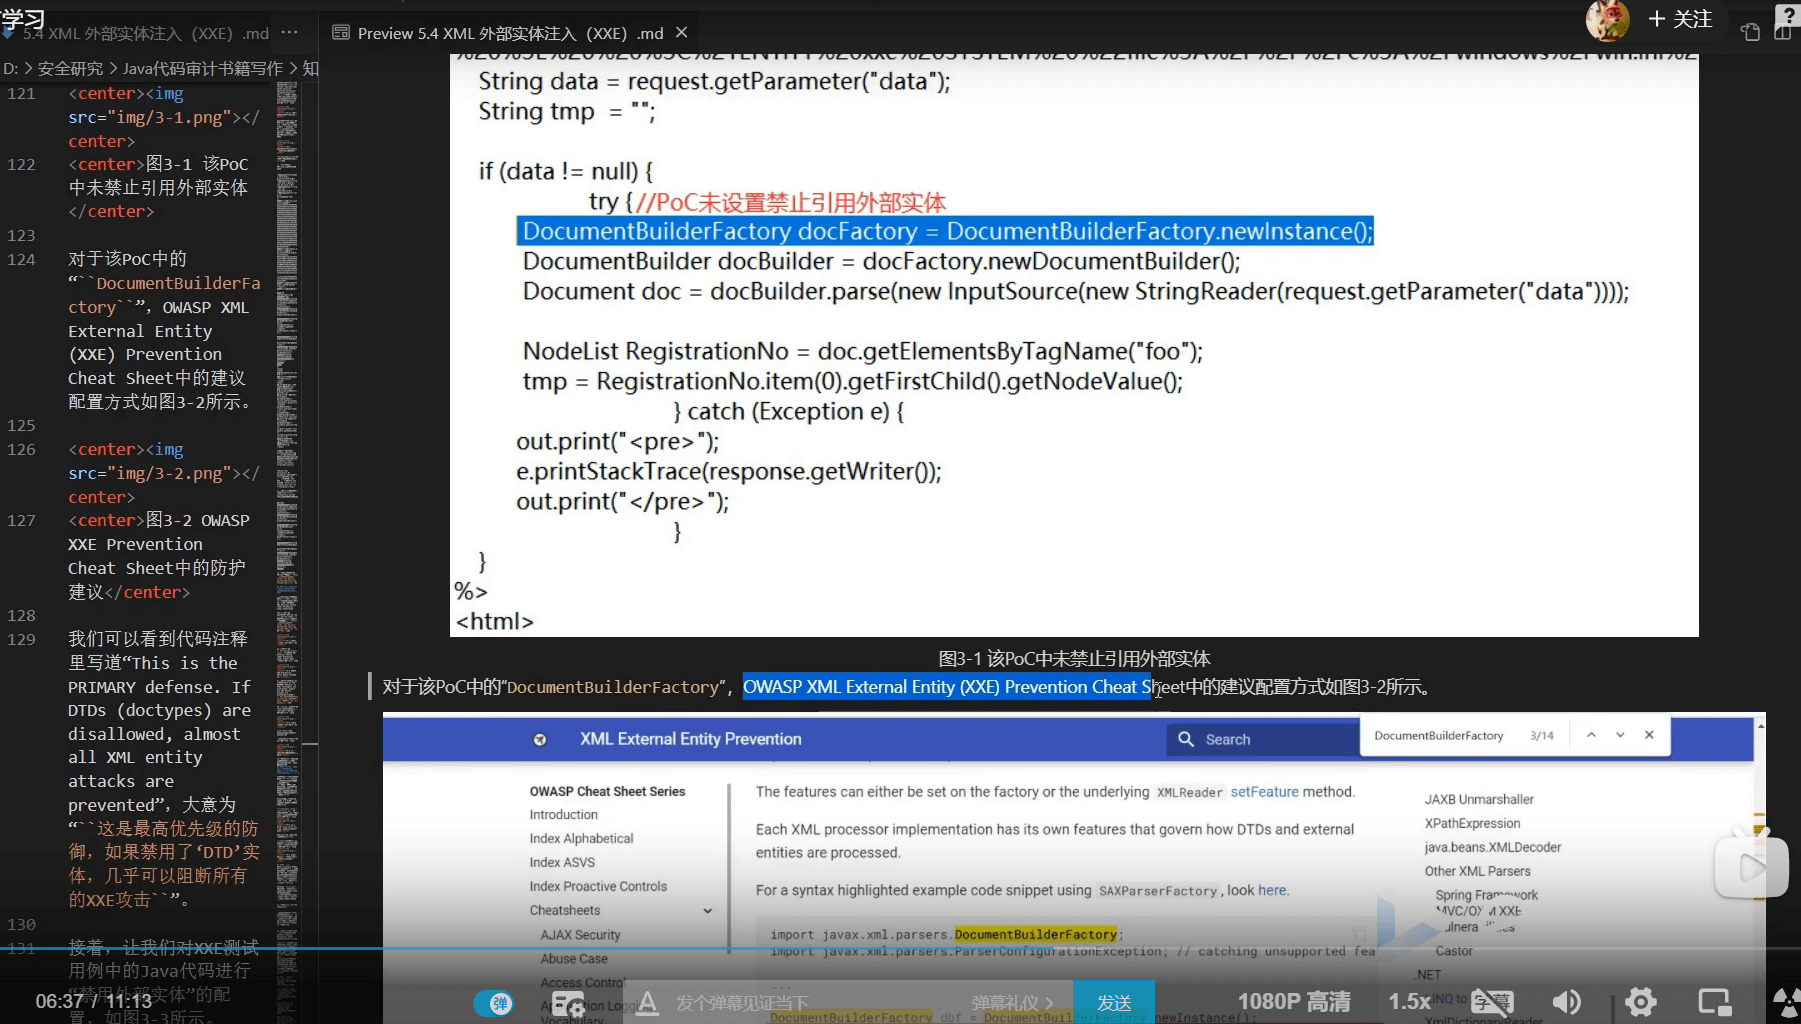Open the 1080P 高清 quality menu
Image resolution: width=1801 pixels, height=1024 pixels.
pos(1294,1001)
